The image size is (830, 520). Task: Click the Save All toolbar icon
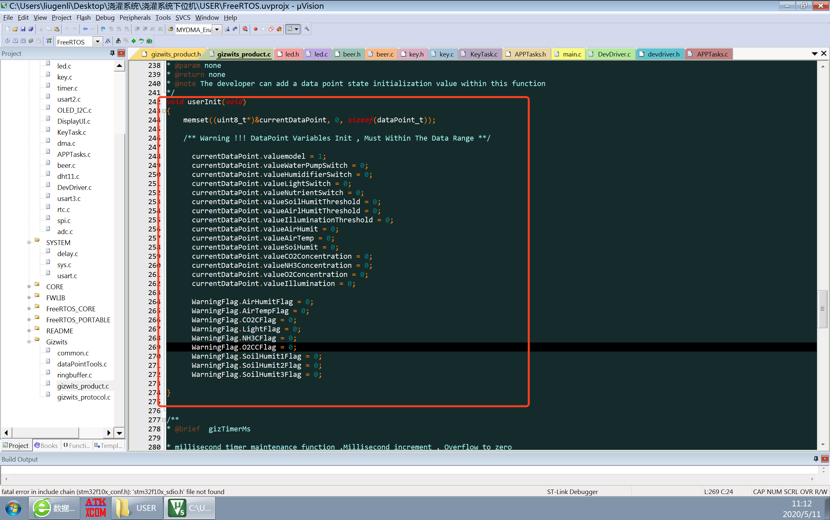(31, 29)
